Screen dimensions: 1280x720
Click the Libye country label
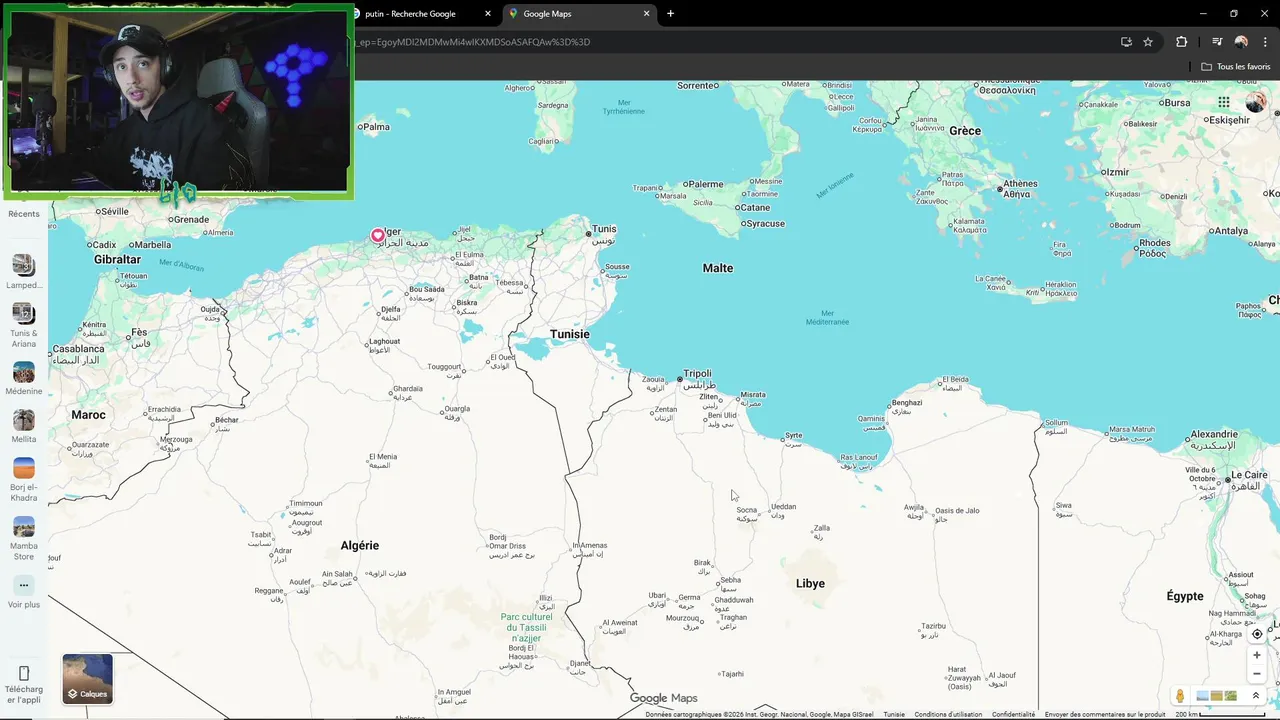(810, 584)
